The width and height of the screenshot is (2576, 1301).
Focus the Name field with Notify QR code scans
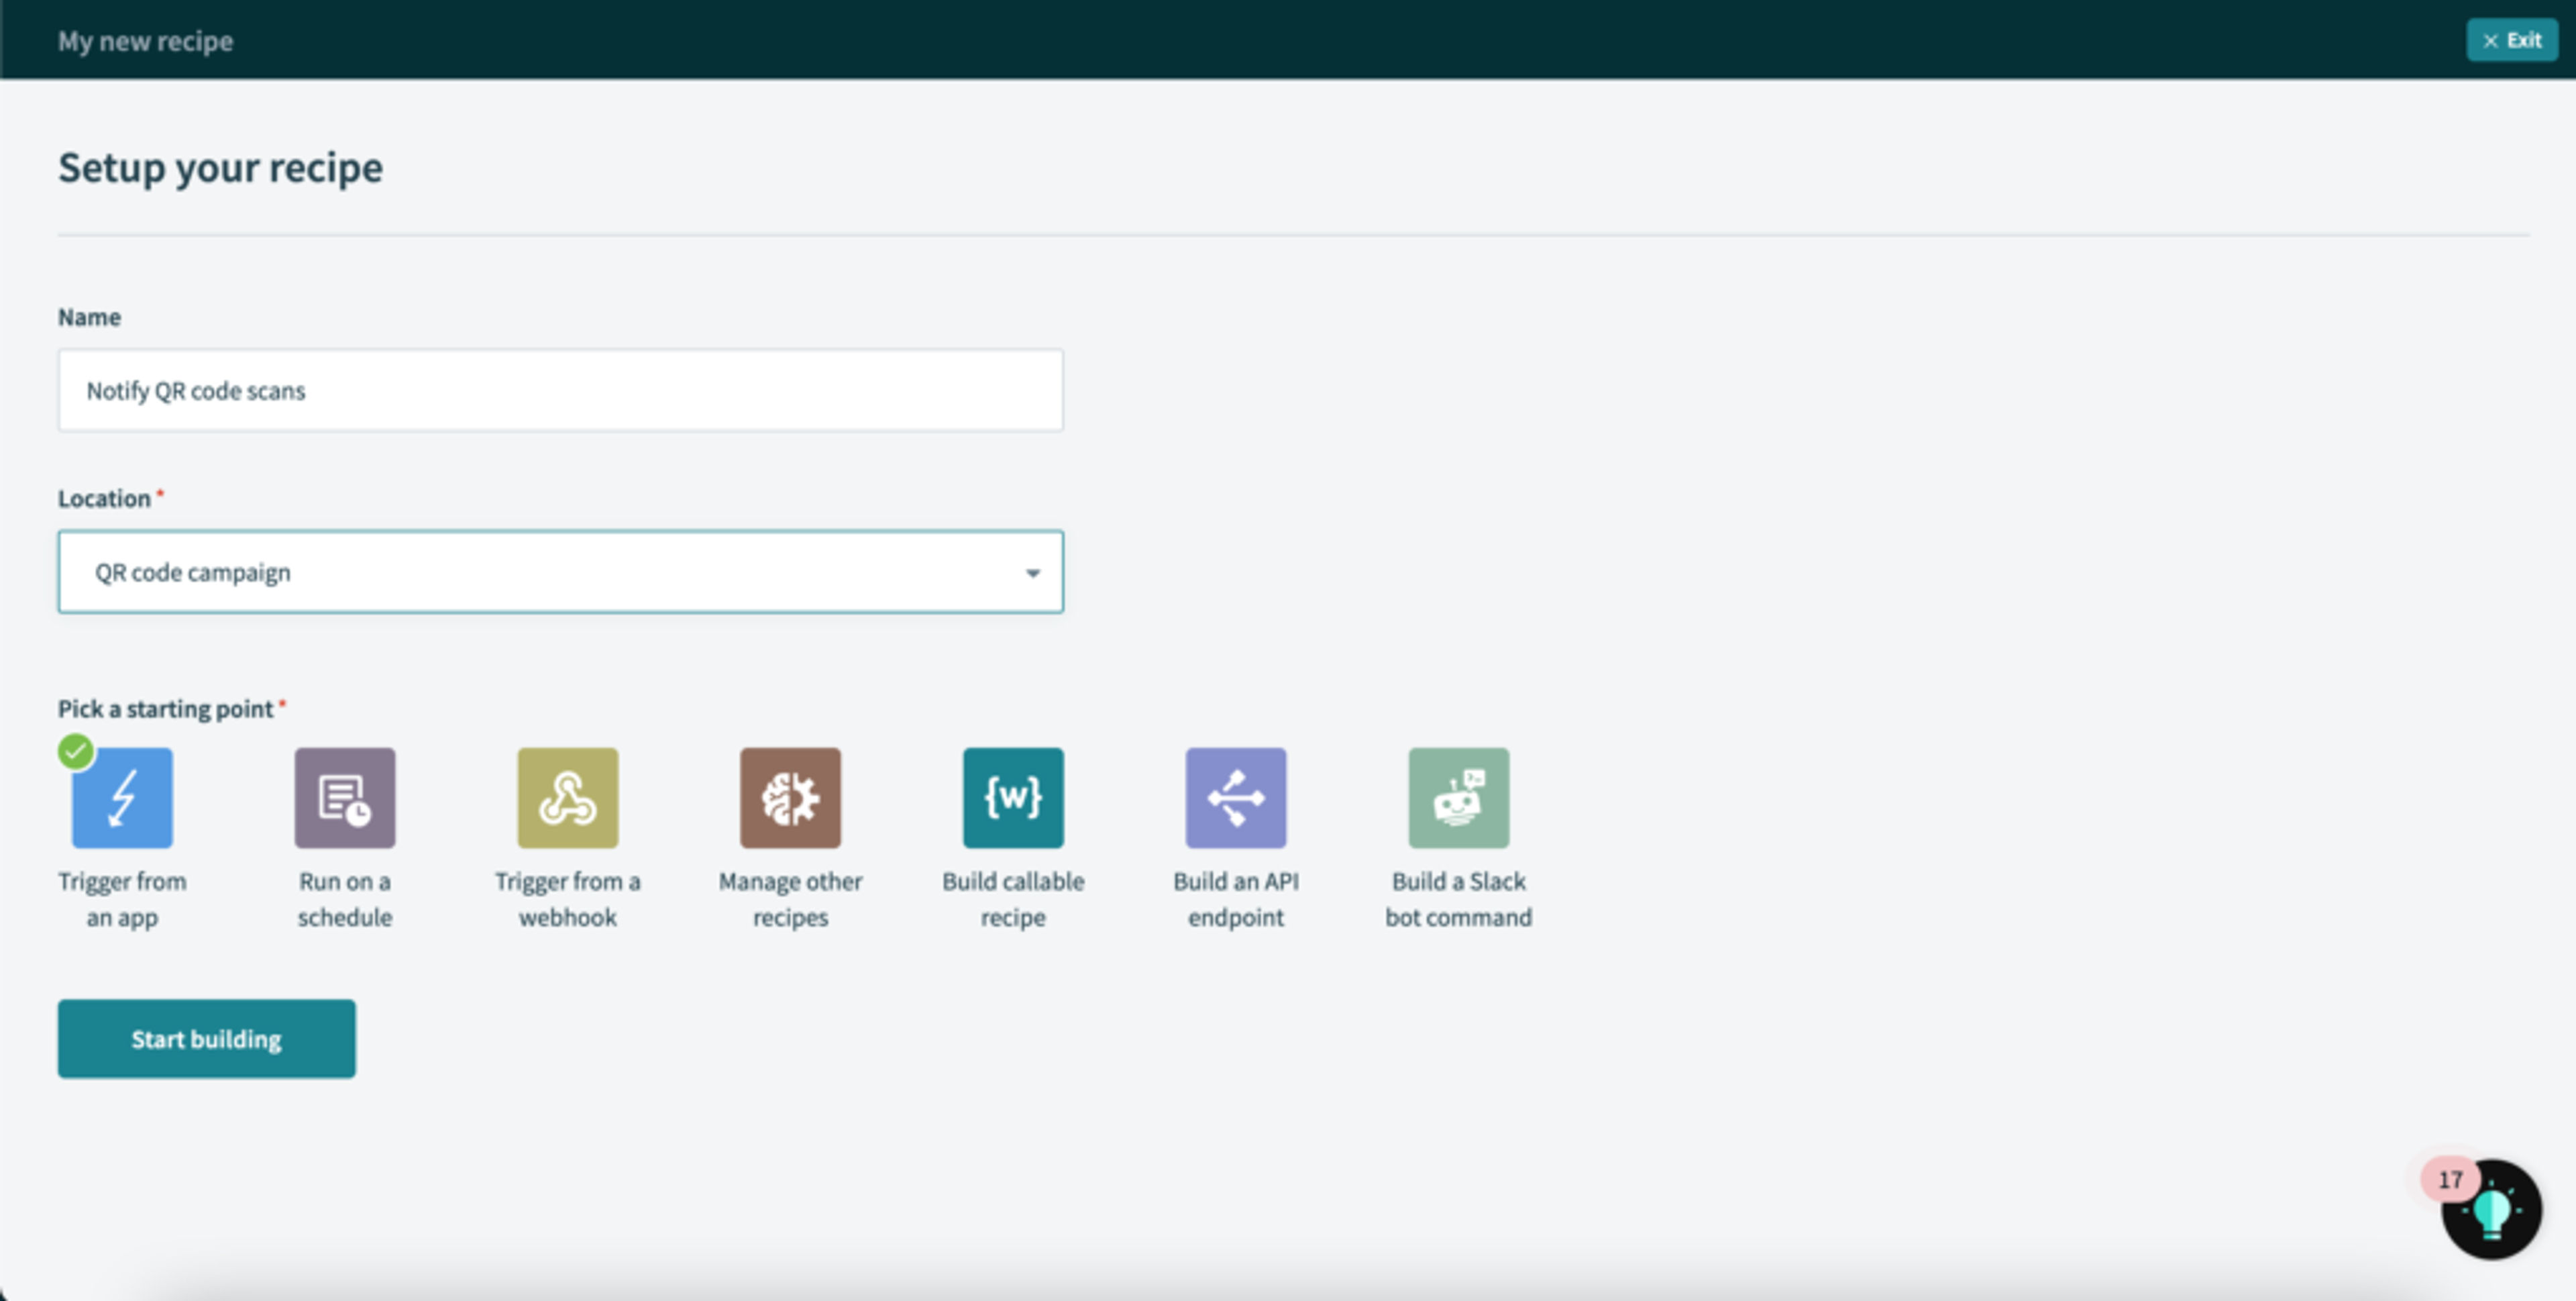[x=561, y=390]
